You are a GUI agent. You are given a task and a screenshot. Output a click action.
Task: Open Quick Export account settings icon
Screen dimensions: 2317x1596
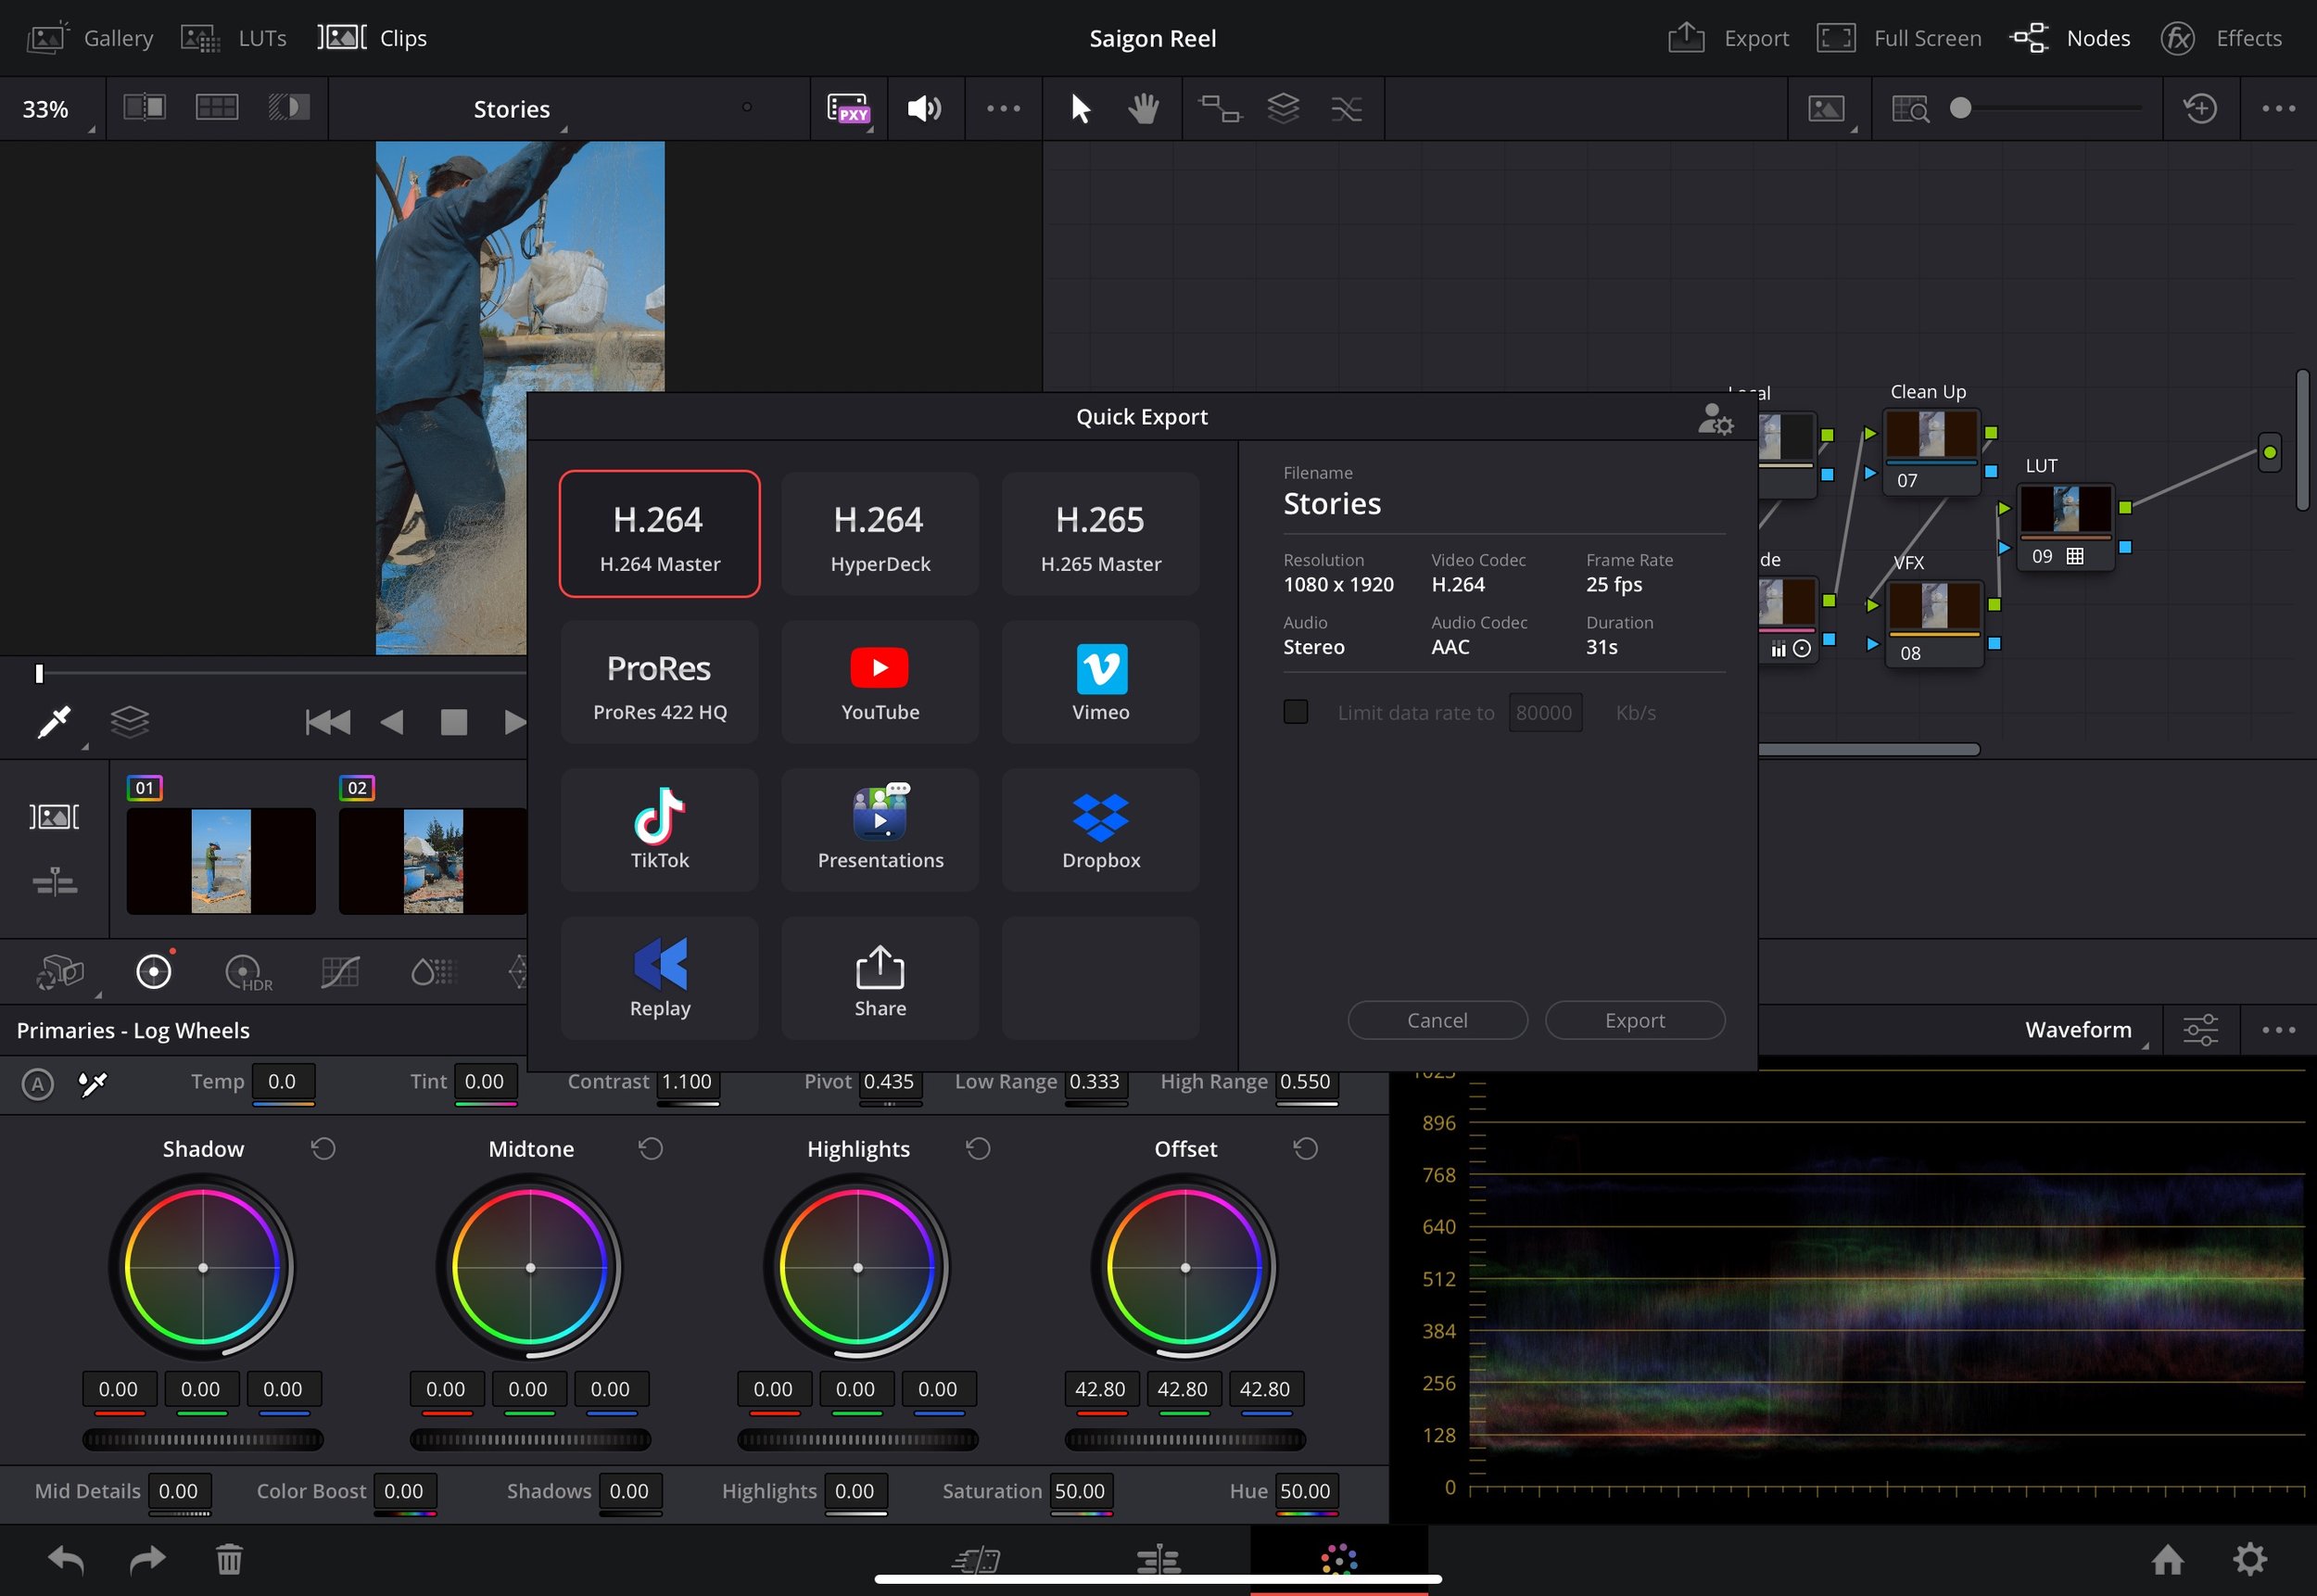pyautogui.click(x=1715, y=418)
